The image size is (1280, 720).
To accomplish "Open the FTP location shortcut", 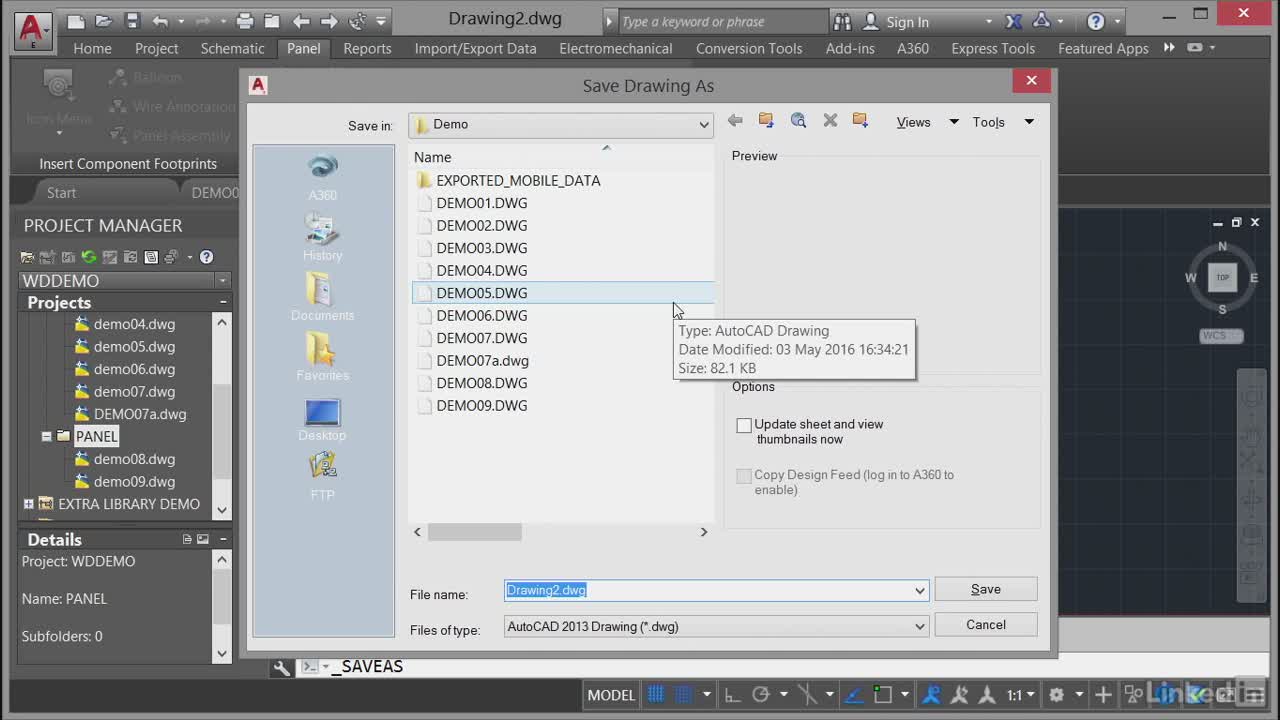I will (322, 476).
